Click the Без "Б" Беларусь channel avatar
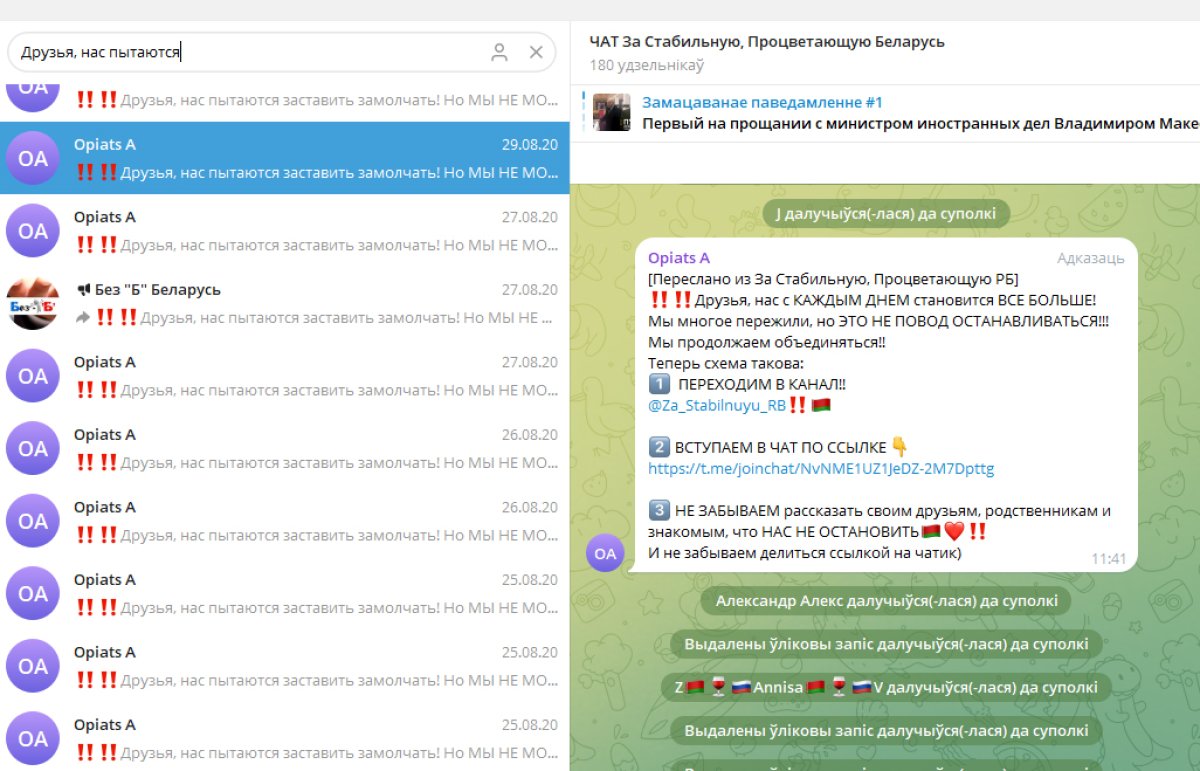The width and height of the screenshot is (1200, 771). (33, 303)
